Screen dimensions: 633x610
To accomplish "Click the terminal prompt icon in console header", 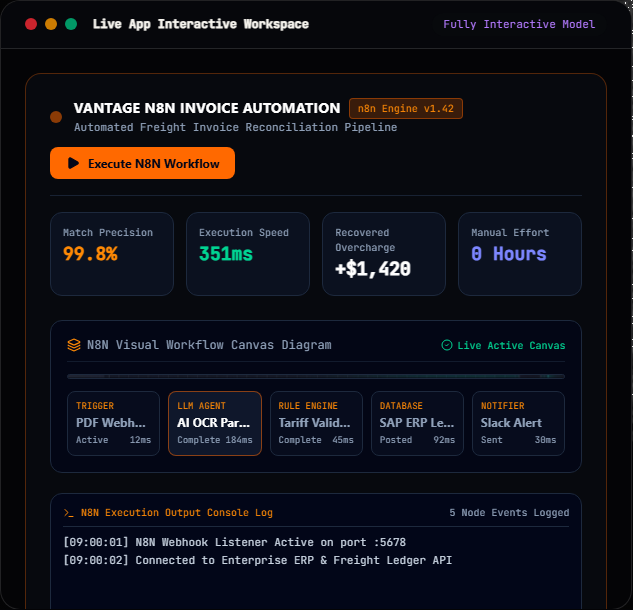I will click(x=69, y=513).
